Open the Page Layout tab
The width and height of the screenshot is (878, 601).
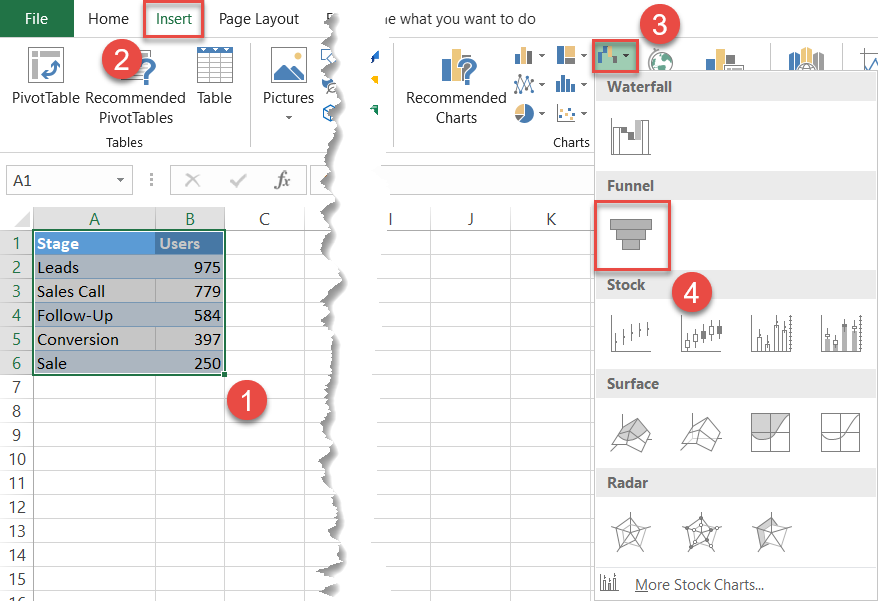[x=259, y=18]
